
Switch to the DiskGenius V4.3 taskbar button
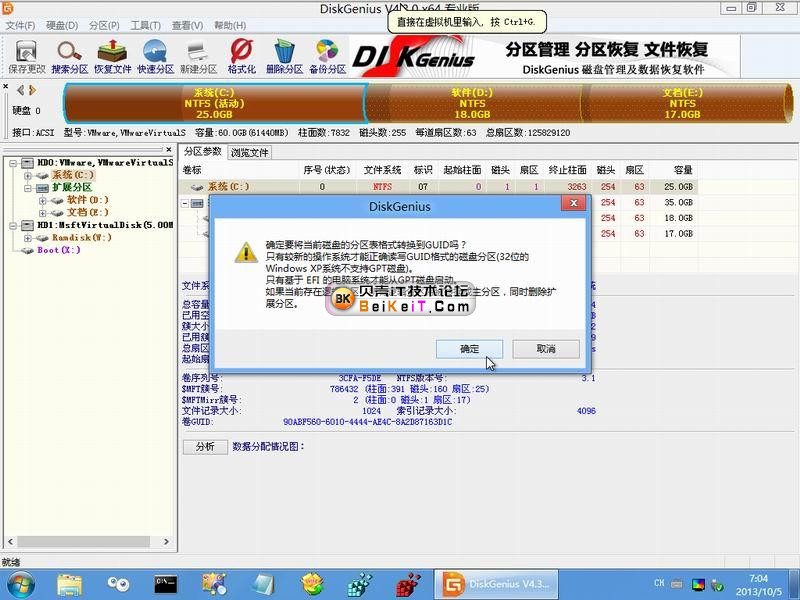pyautogui.click(x=496, y=585)
